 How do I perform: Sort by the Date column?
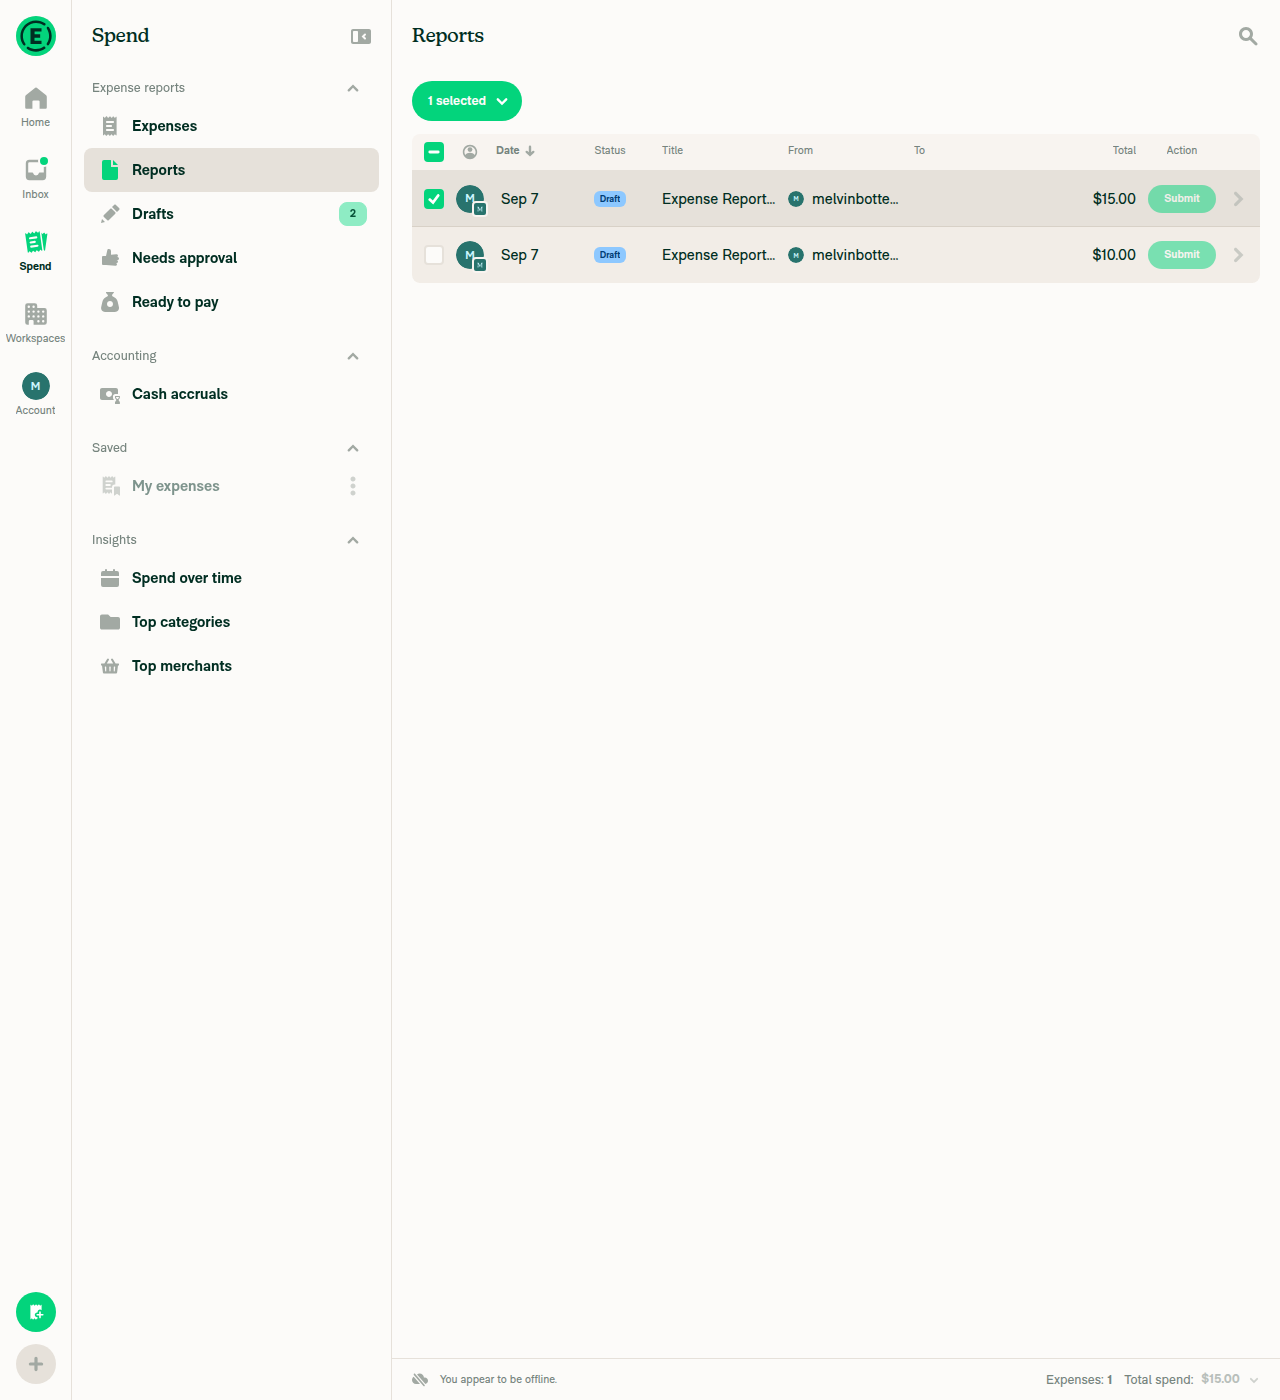pos(515,151)
